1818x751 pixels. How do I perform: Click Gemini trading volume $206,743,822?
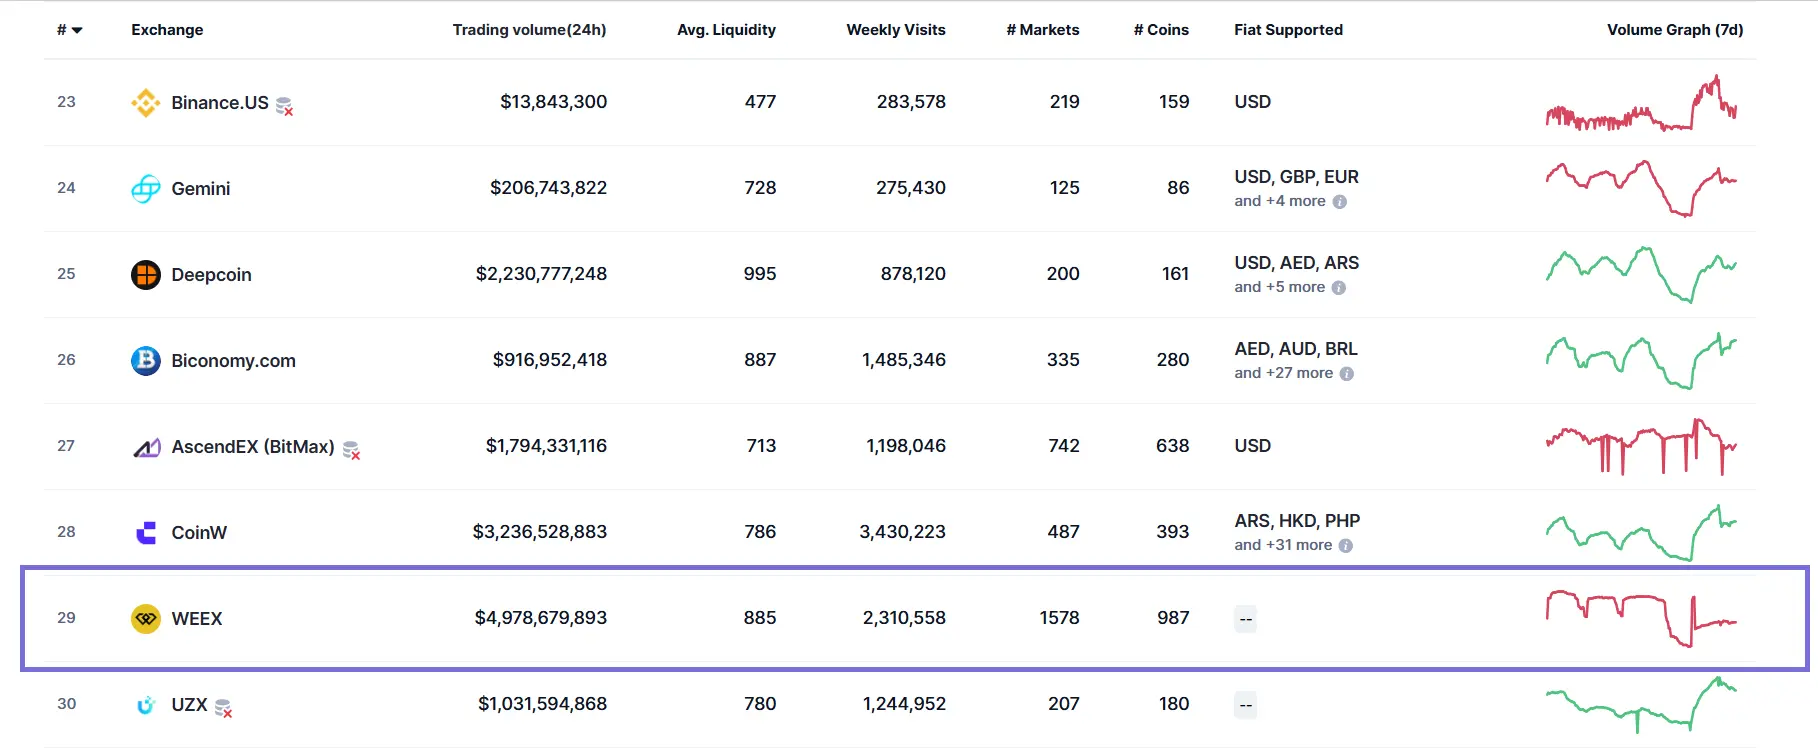[548, 188]
